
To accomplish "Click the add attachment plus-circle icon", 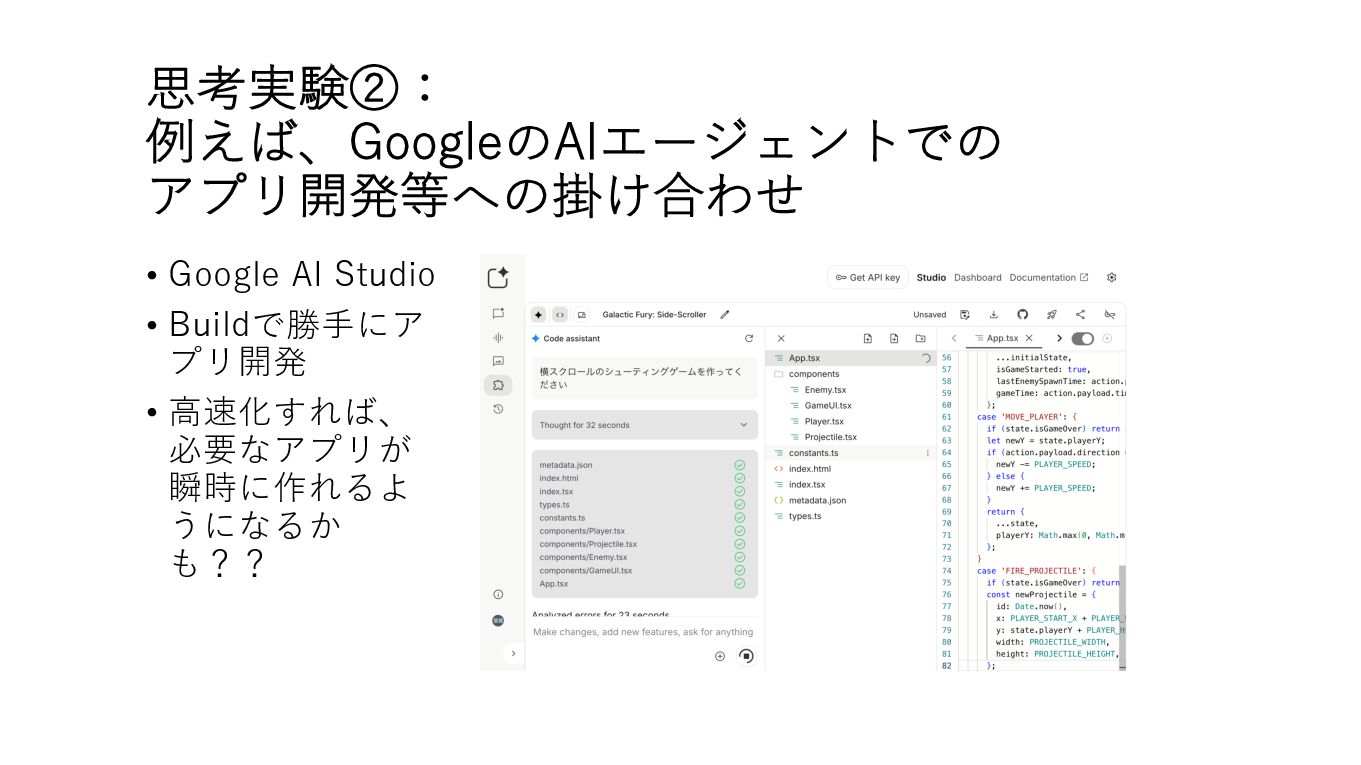I will (x=719, y=656).
